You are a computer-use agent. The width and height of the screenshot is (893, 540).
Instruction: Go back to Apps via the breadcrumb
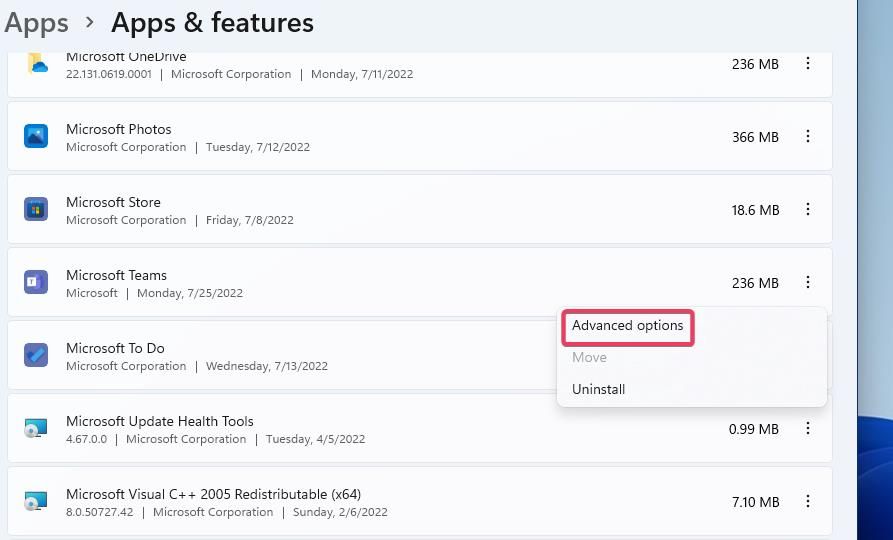tap(36, 23)
